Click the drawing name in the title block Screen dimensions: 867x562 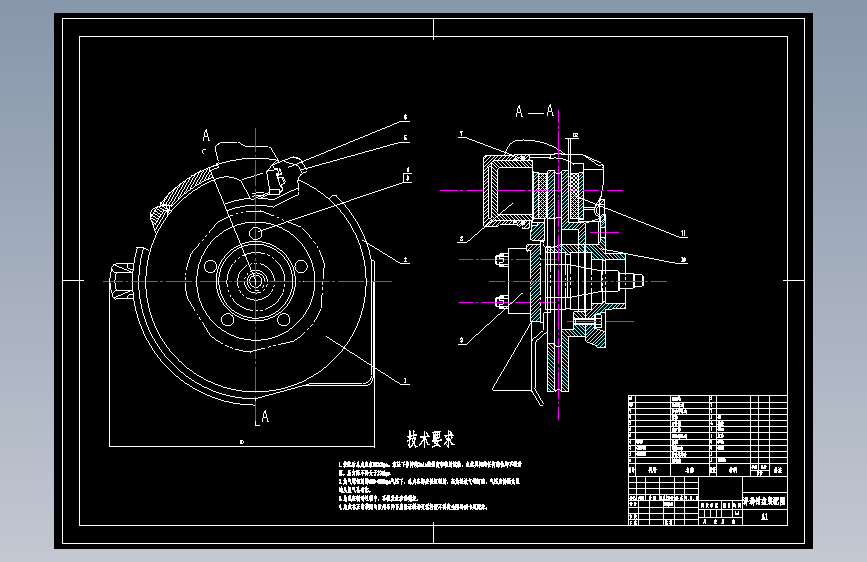[x=764, y=501]
